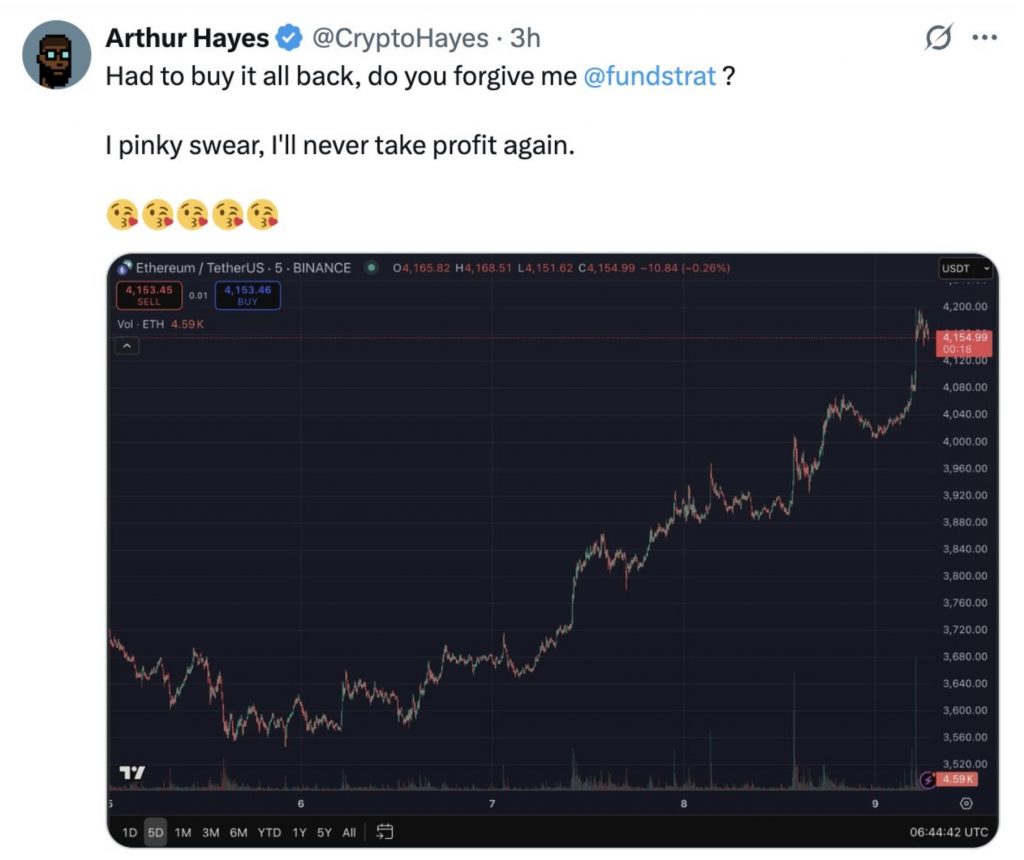Viewport: 1024px width, 860px height.
Task: Open the go-to-date calendar icon
Action: click(x=385, y=831)
